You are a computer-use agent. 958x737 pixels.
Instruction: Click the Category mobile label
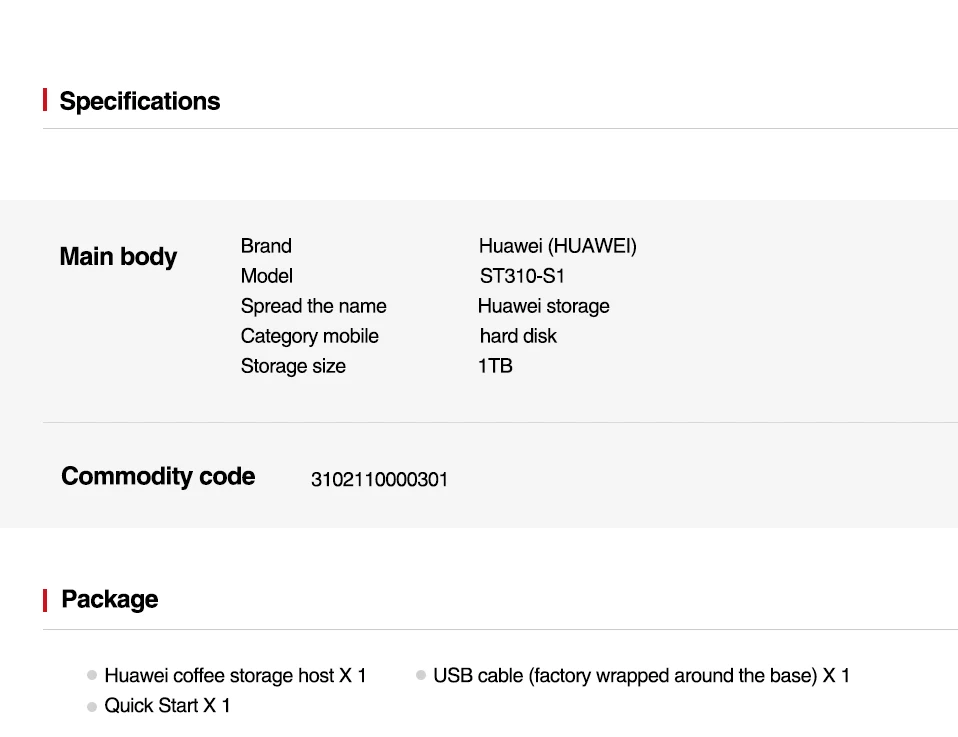click(309, 336)
